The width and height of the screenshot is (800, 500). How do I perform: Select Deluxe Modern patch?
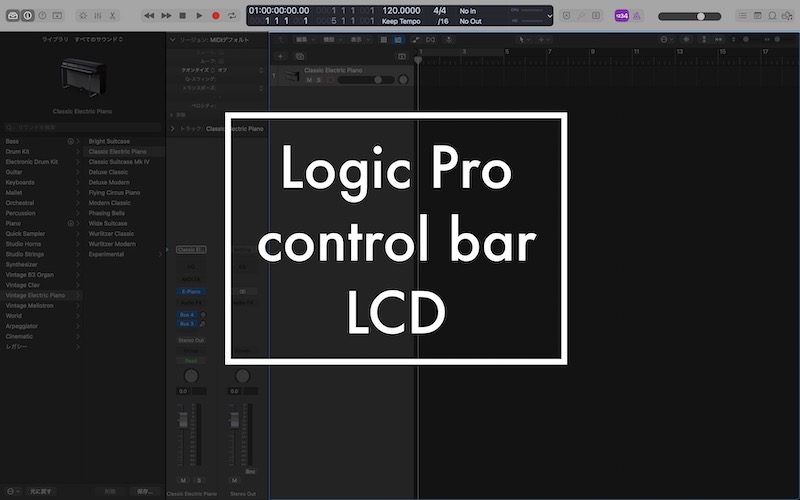pyautogui.click(x=109, y=182)
